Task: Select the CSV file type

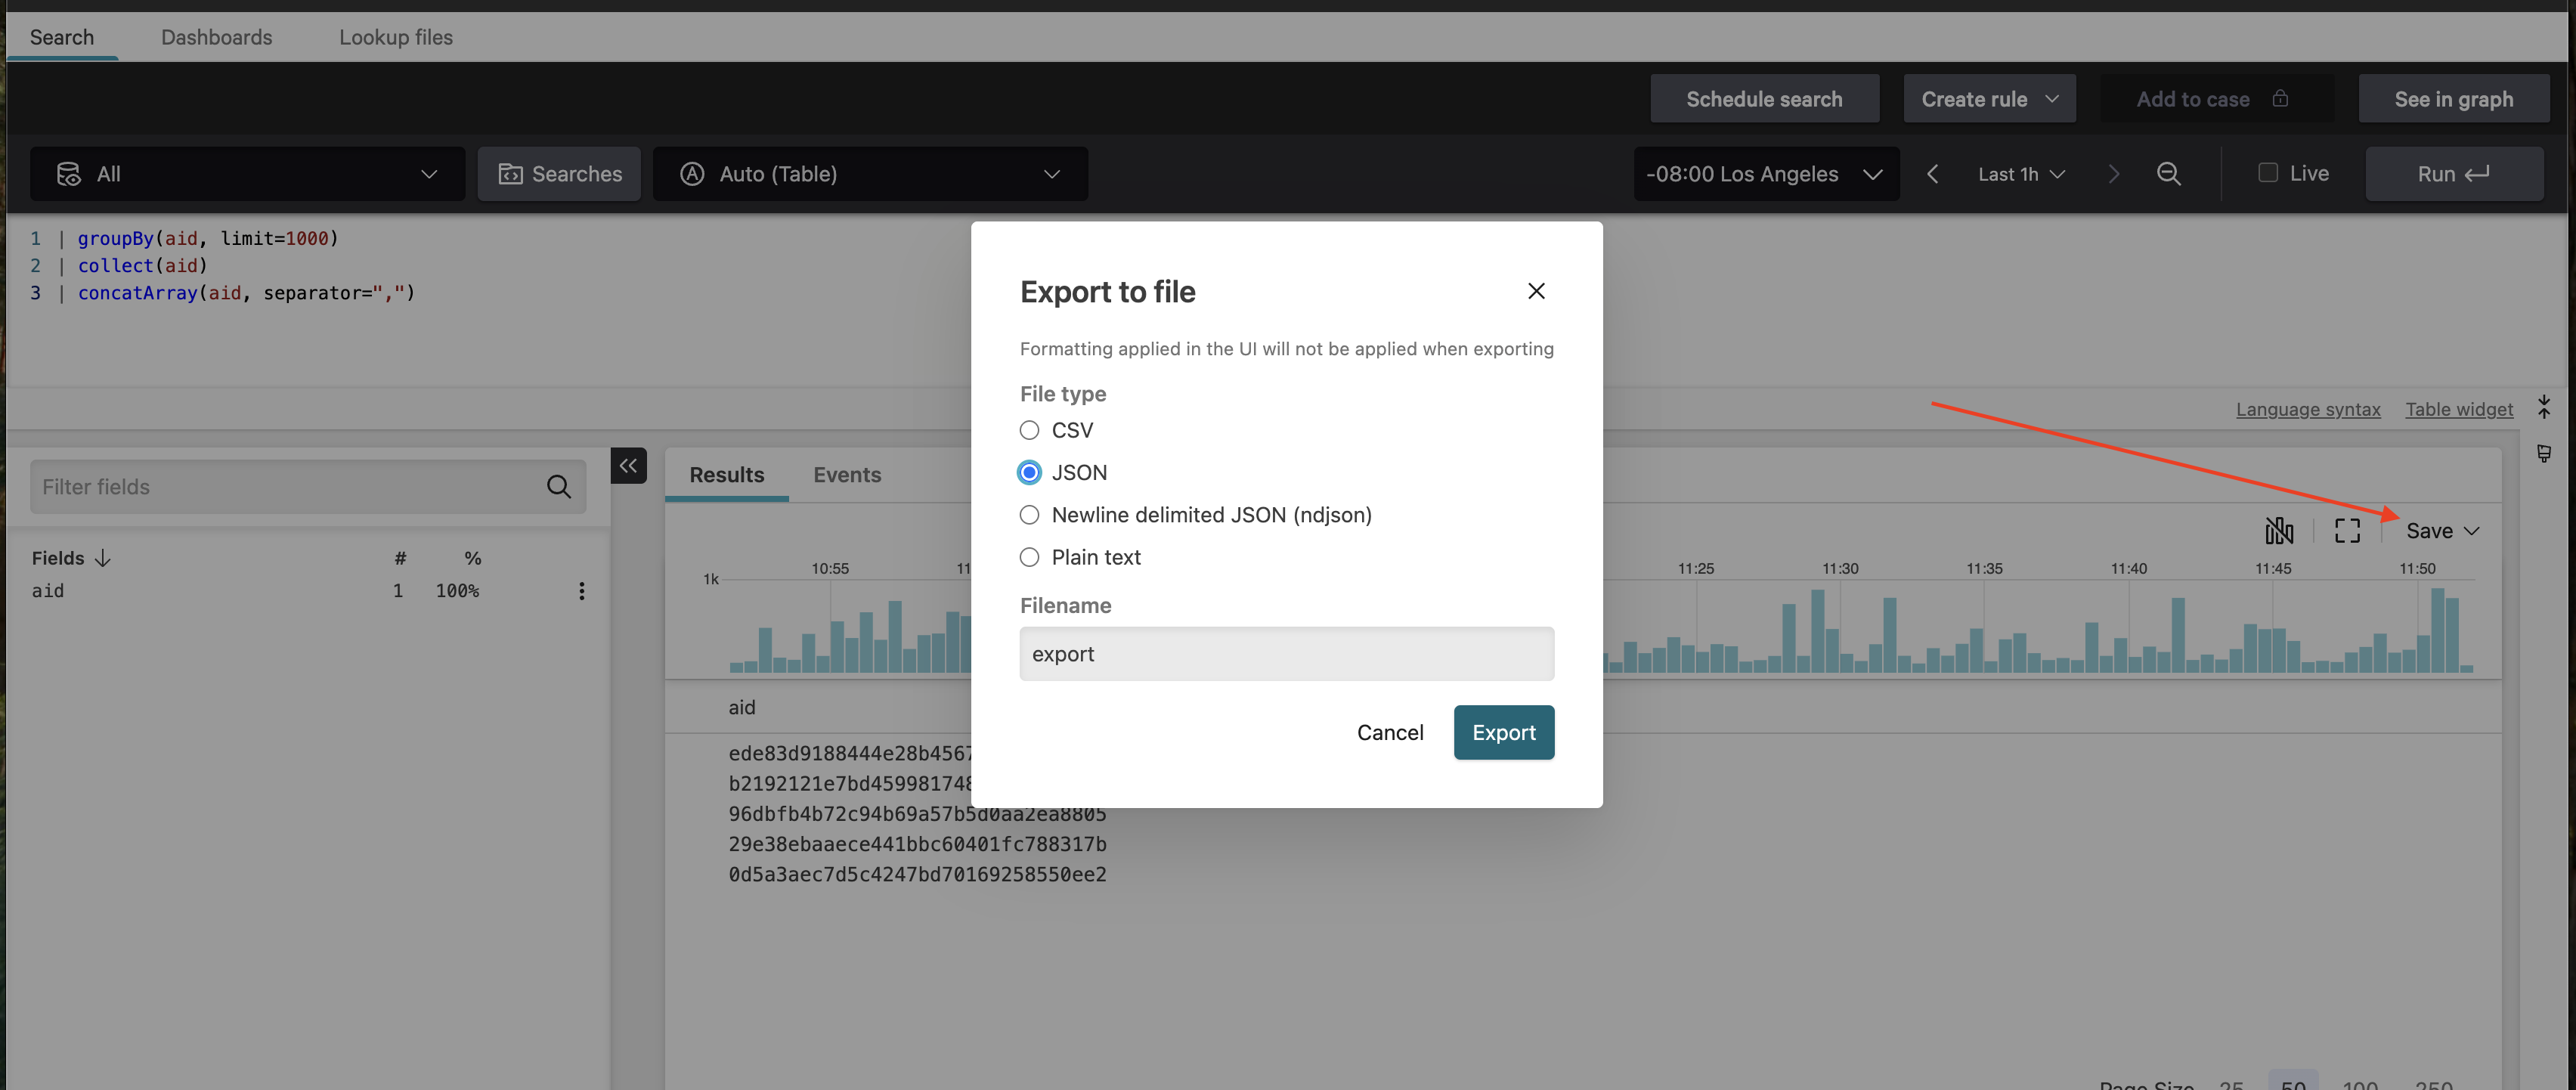Action: point(1029,430)
